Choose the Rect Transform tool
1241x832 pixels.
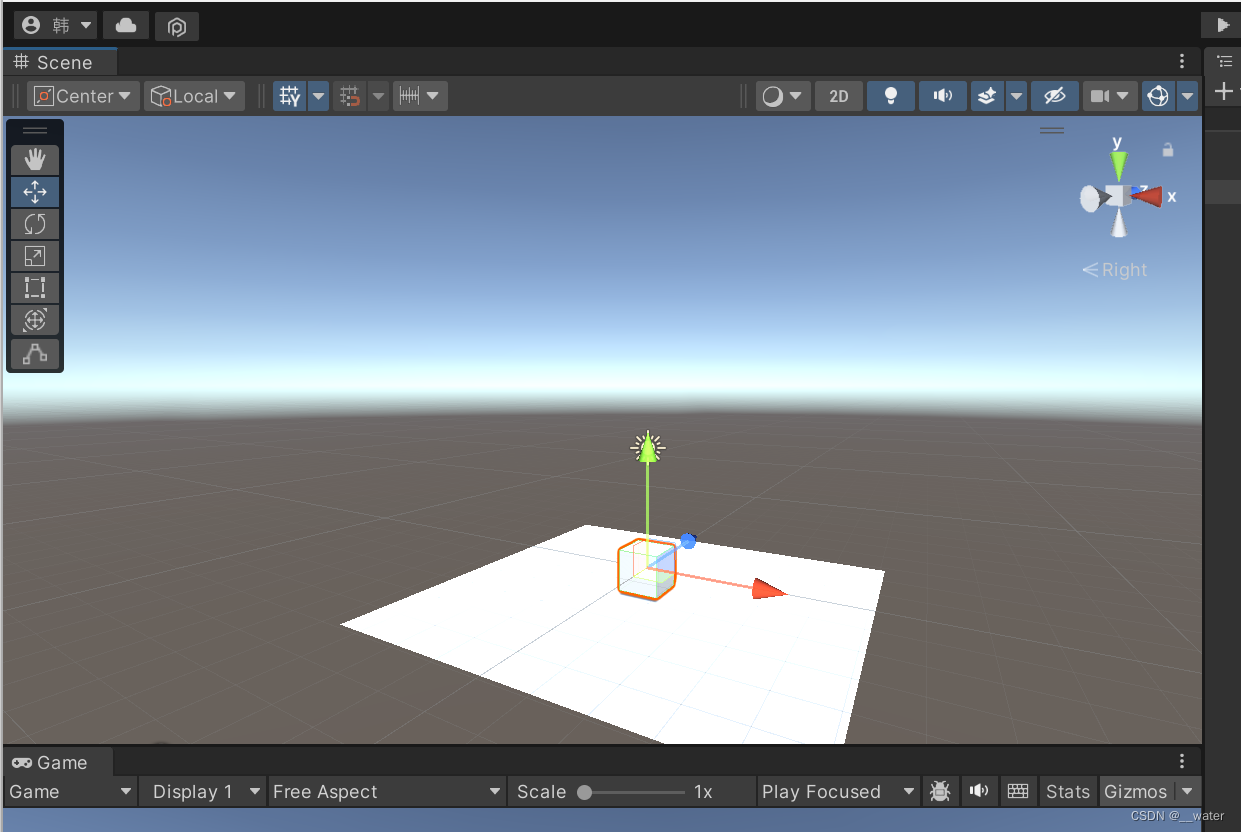click(x=35, y=287)
